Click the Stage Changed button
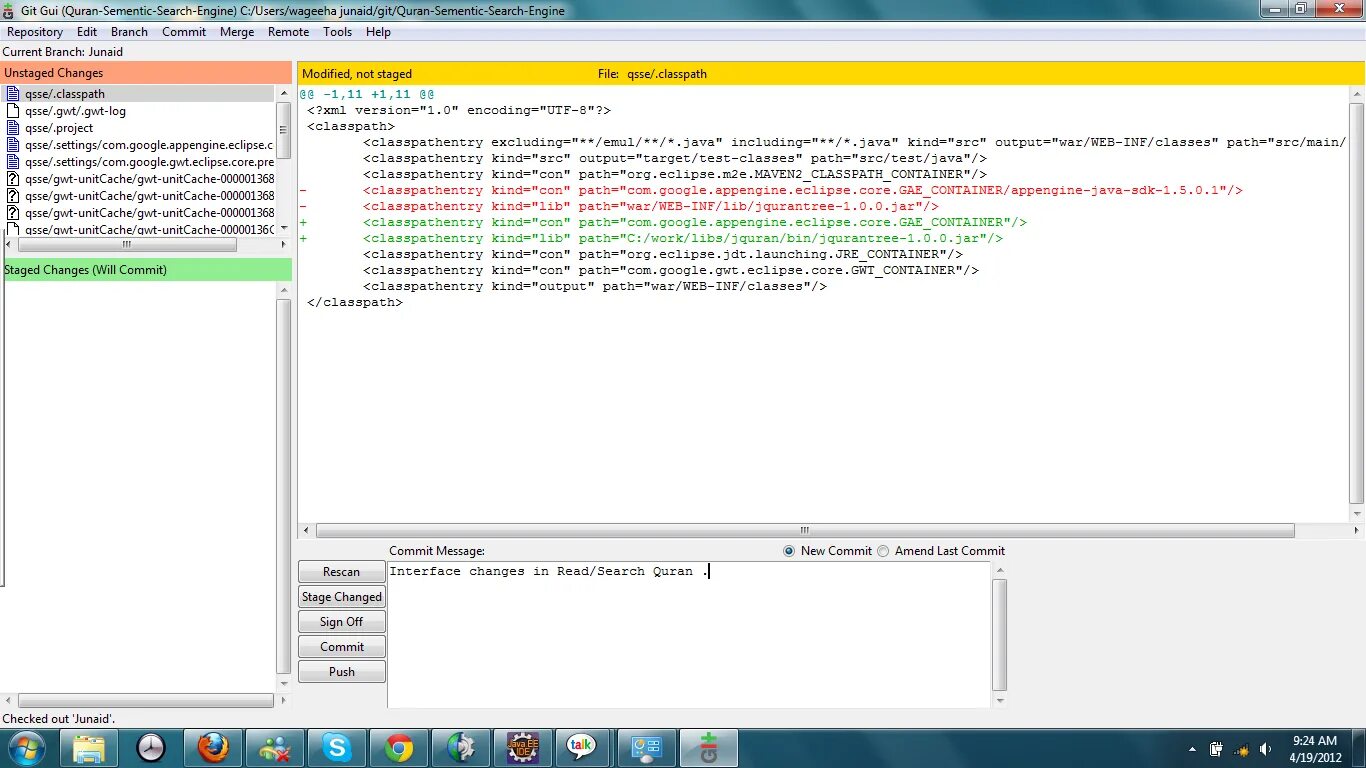 tap(341, 597)
